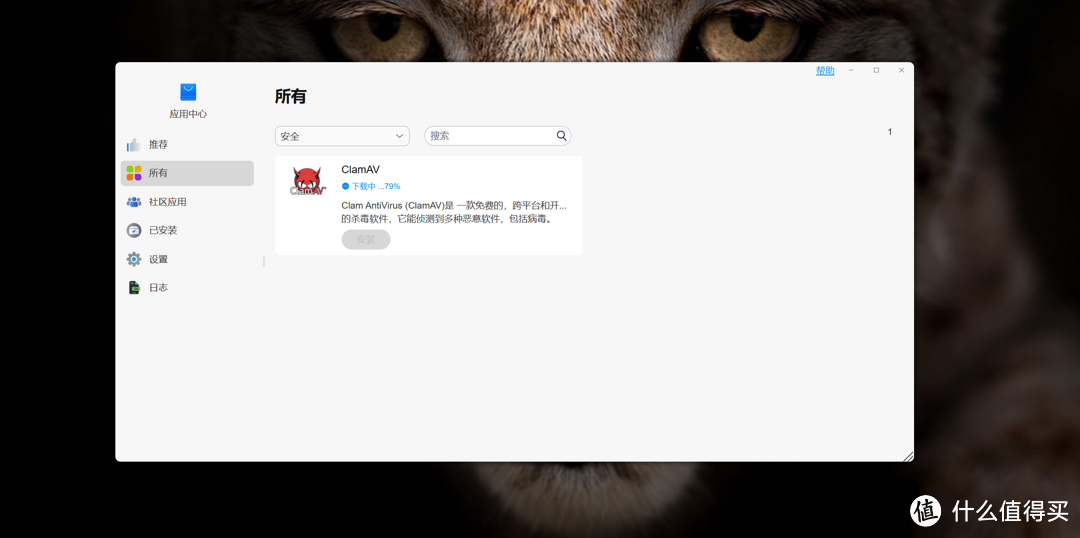Screen dimensions: 1080x538
Task: Click the App Center shopping bag icon
Action: click(188, 92)
